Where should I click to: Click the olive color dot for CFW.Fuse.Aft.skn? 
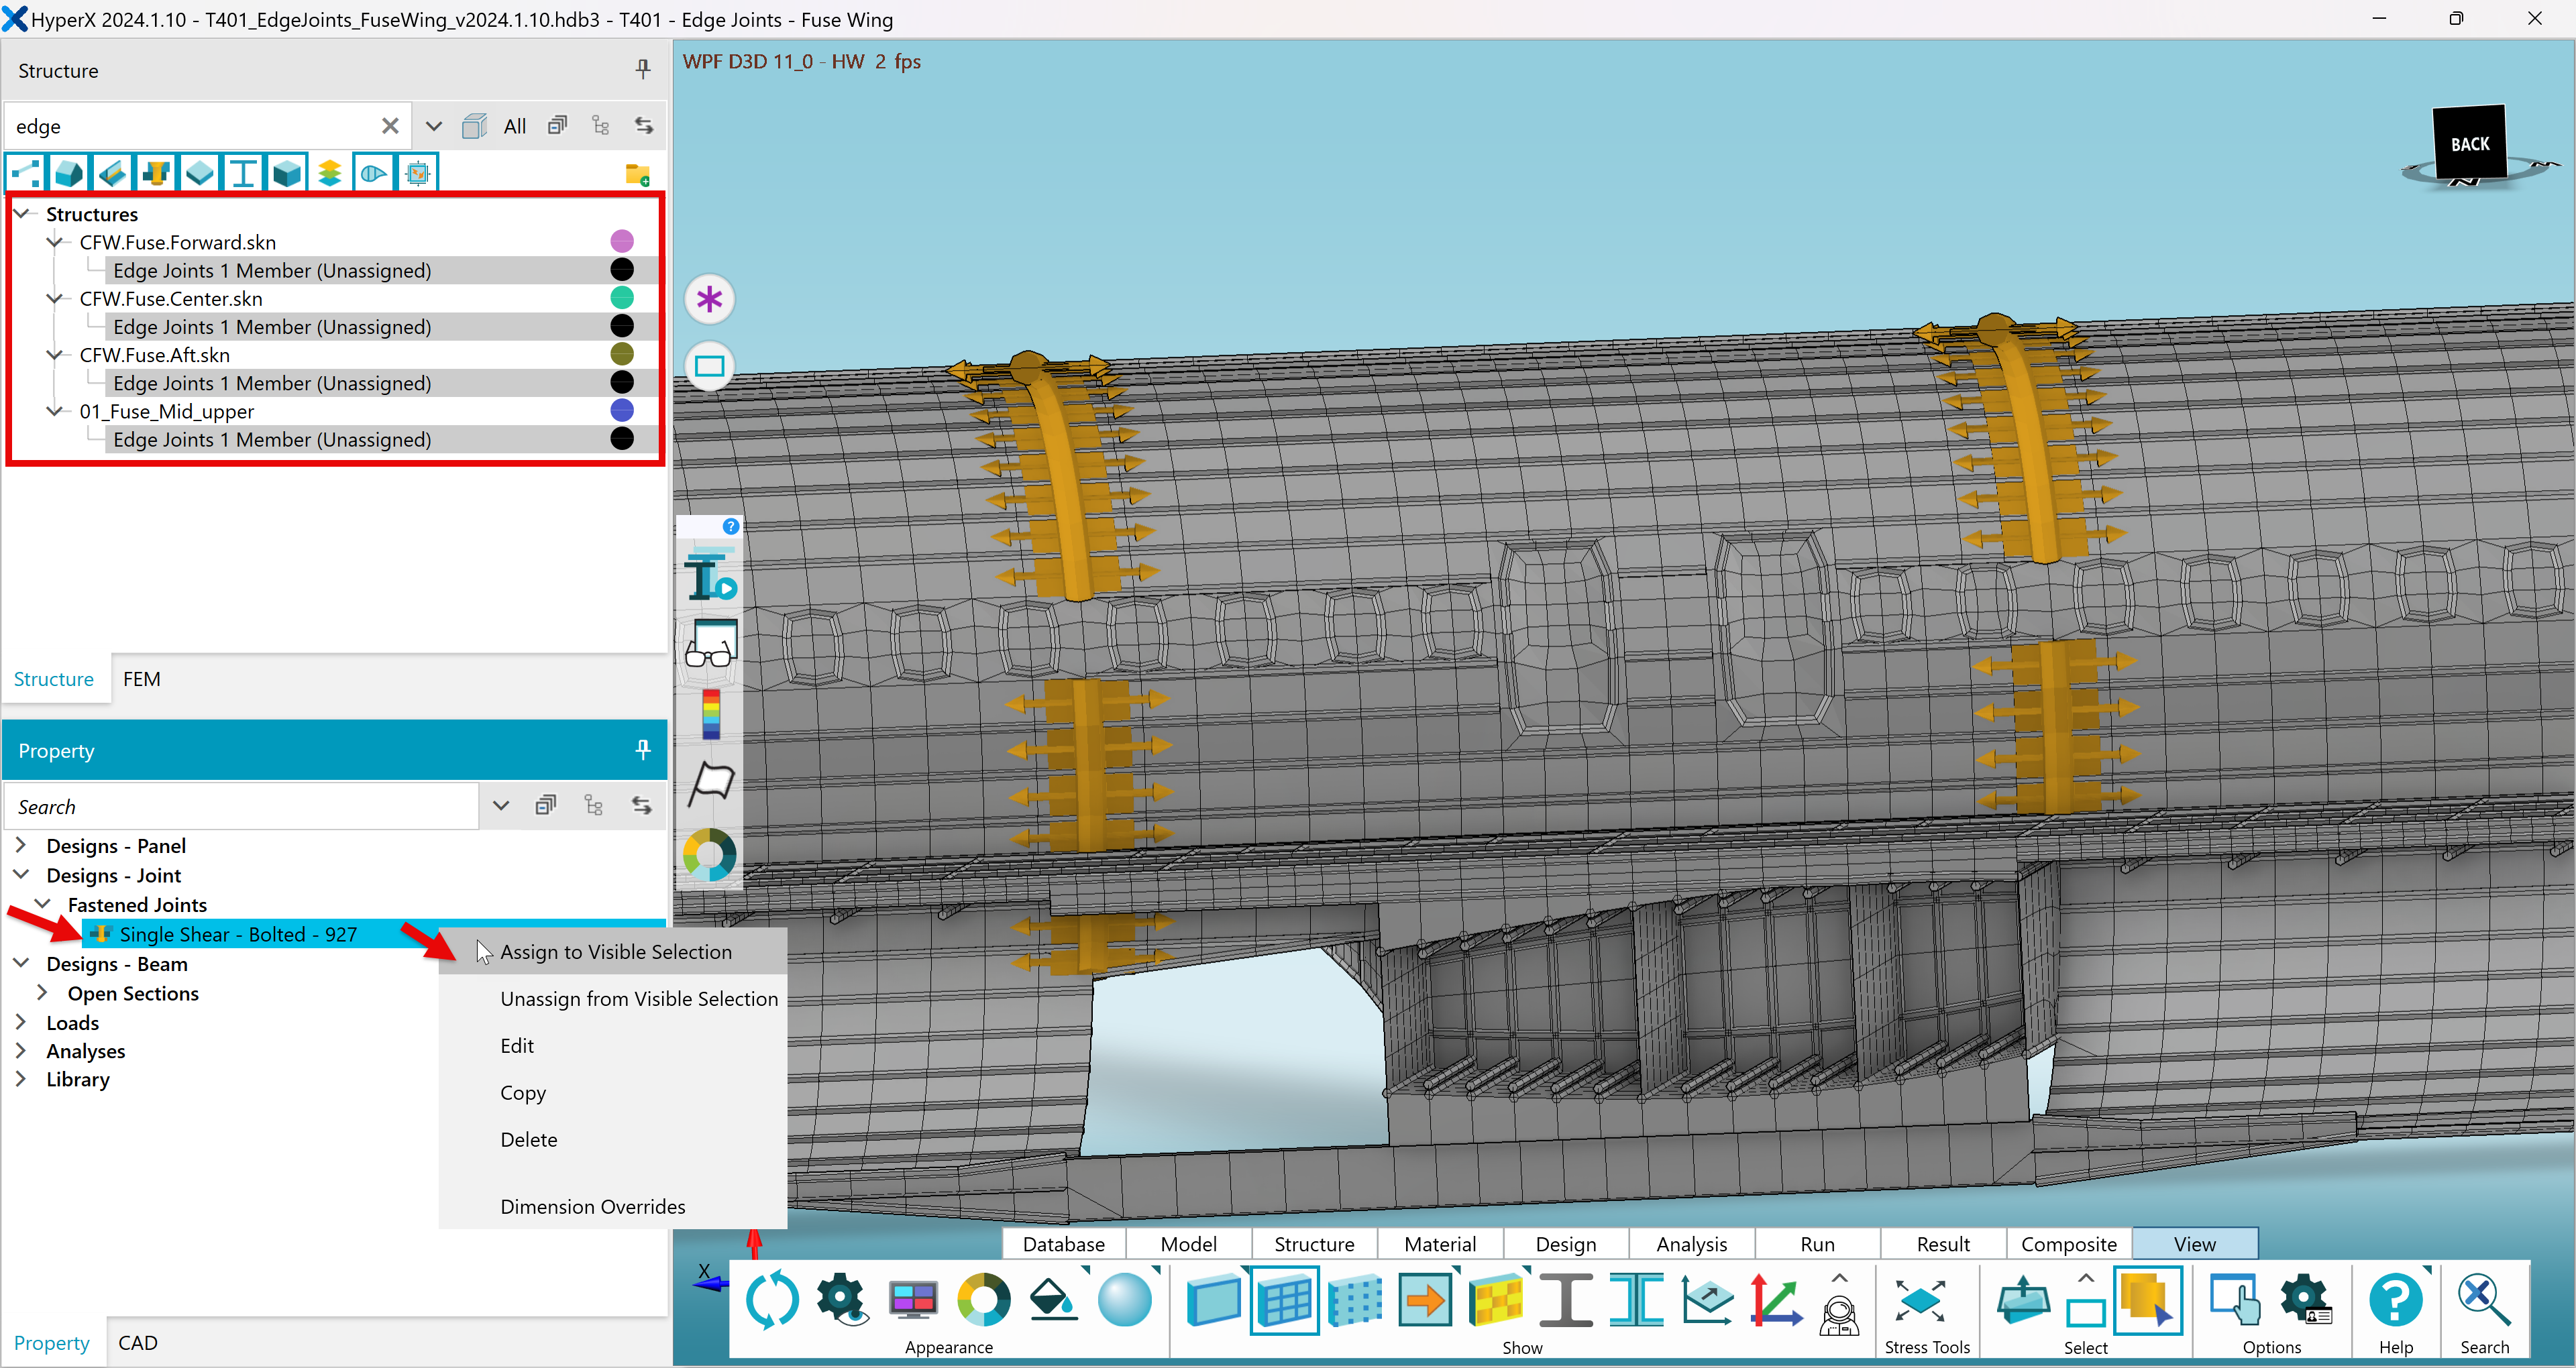tap(622, 353)
